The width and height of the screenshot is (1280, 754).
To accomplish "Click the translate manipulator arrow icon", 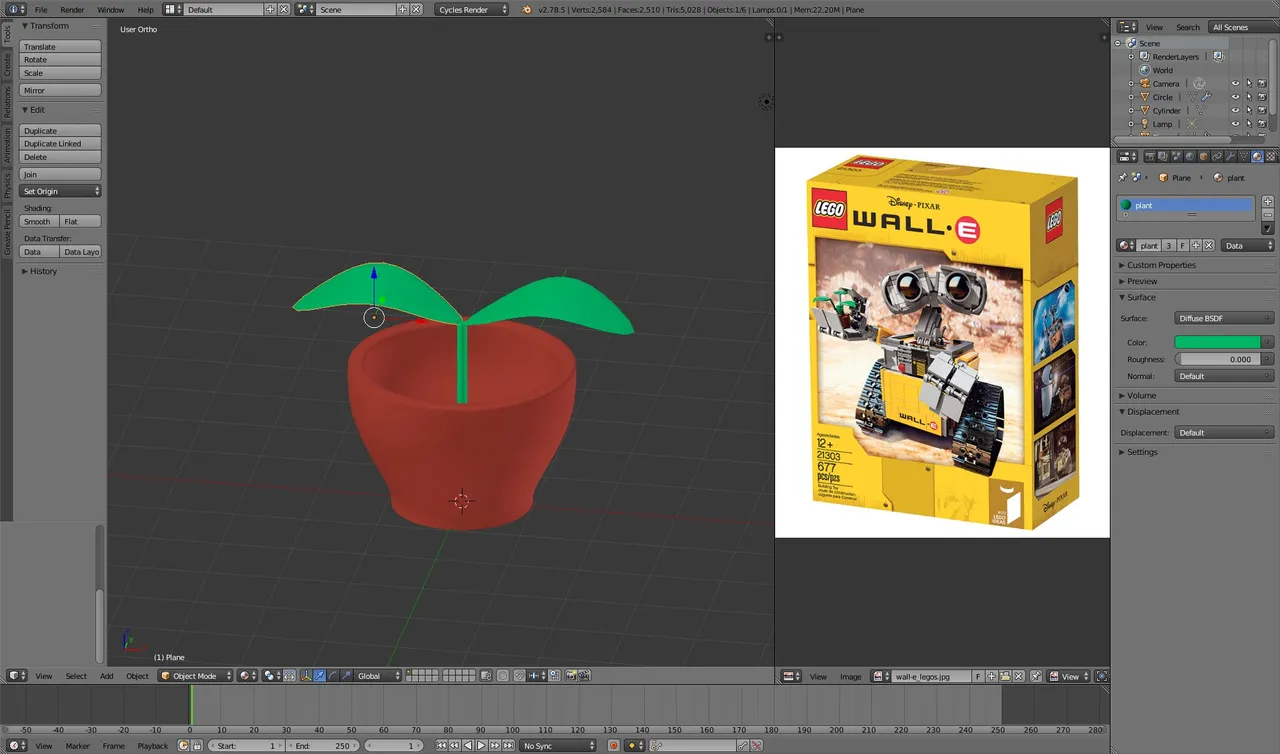I will 319,676.
